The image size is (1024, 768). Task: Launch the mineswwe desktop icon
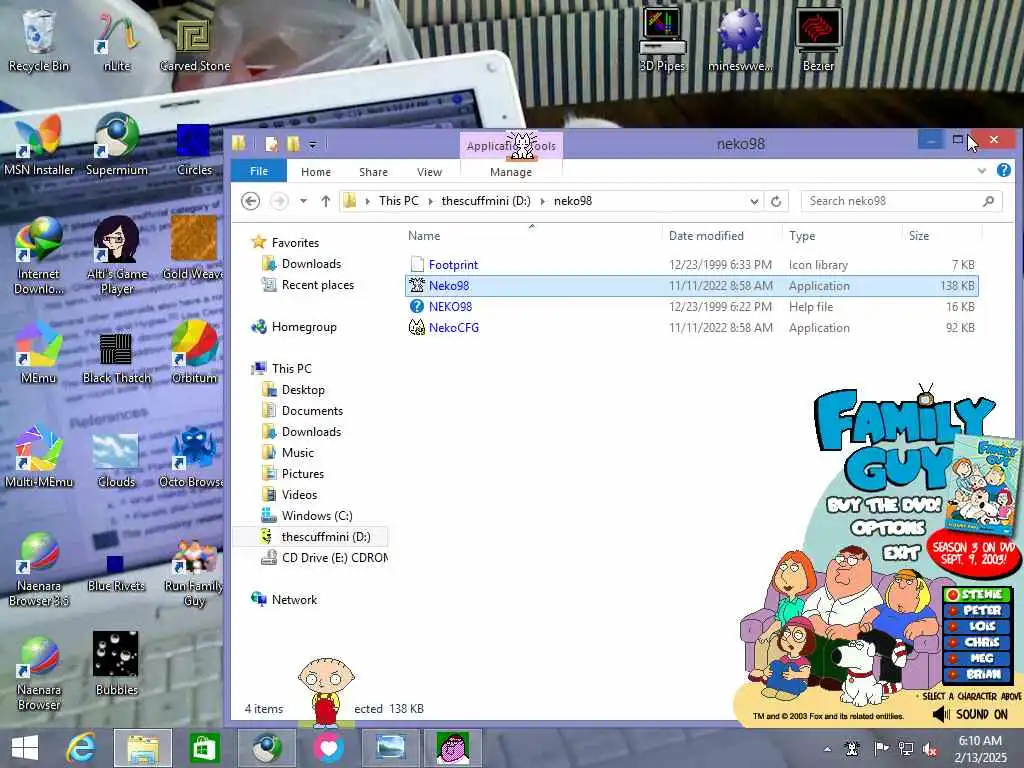(740, 39)
